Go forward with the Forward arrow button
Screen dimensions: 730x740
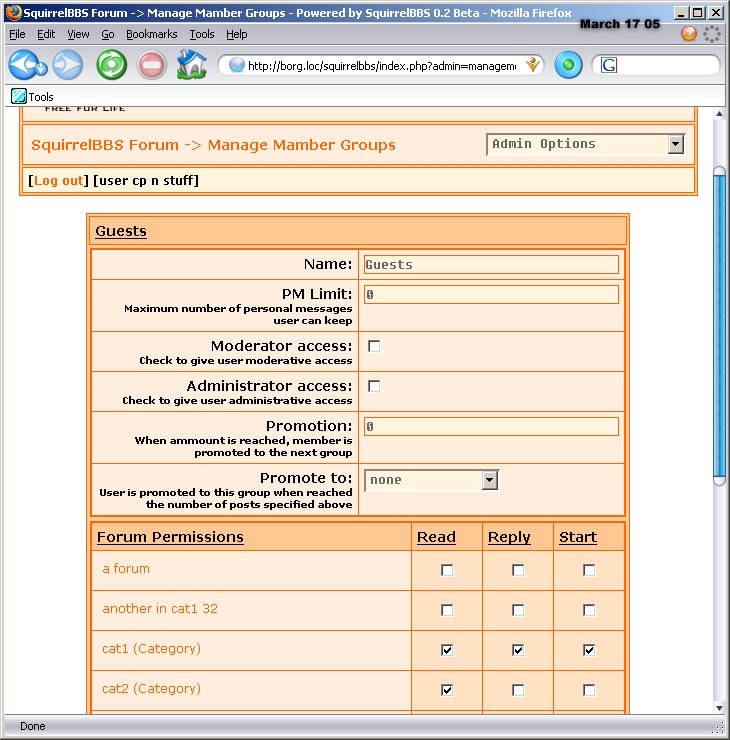click(68, 65)
